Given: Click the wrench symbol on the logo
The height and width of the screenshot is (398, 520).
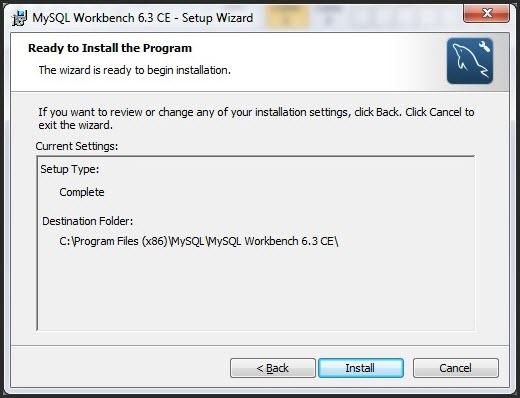Looking at the screenshot, I should click(484, 46).
